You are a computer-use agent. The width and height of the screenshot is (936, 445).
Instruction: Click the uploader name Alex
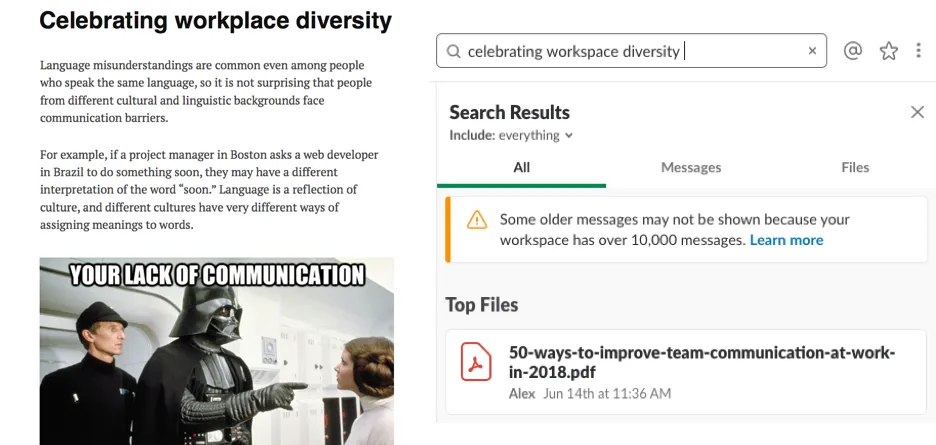[x=522, y=393]
